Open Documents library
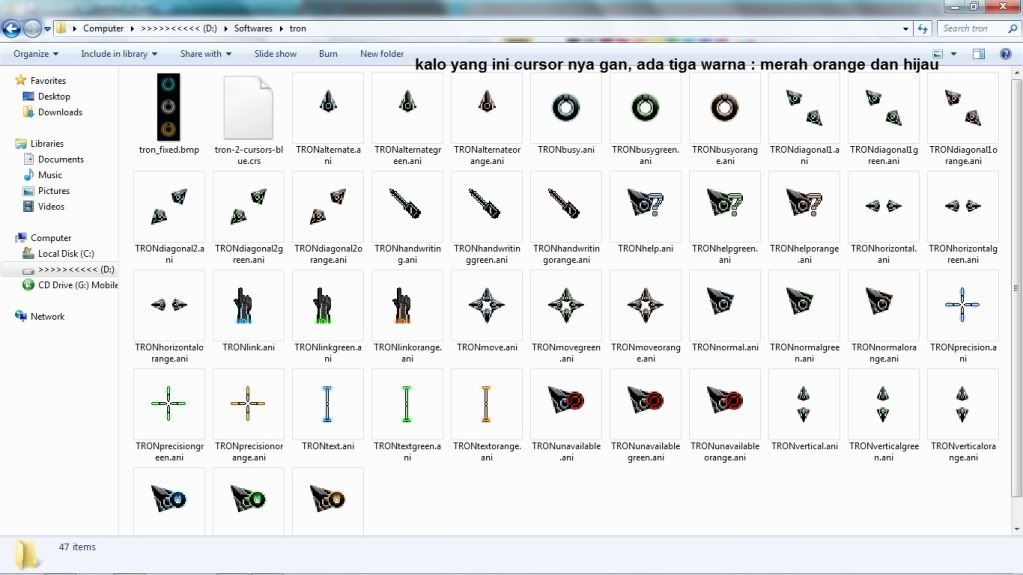The image size is (1023, 575). [61, 159]
